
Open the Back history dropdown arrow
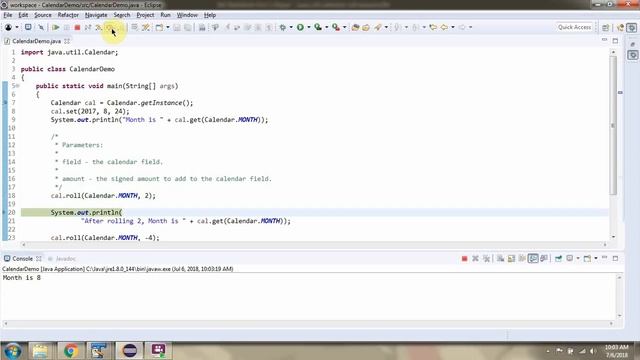453,27
